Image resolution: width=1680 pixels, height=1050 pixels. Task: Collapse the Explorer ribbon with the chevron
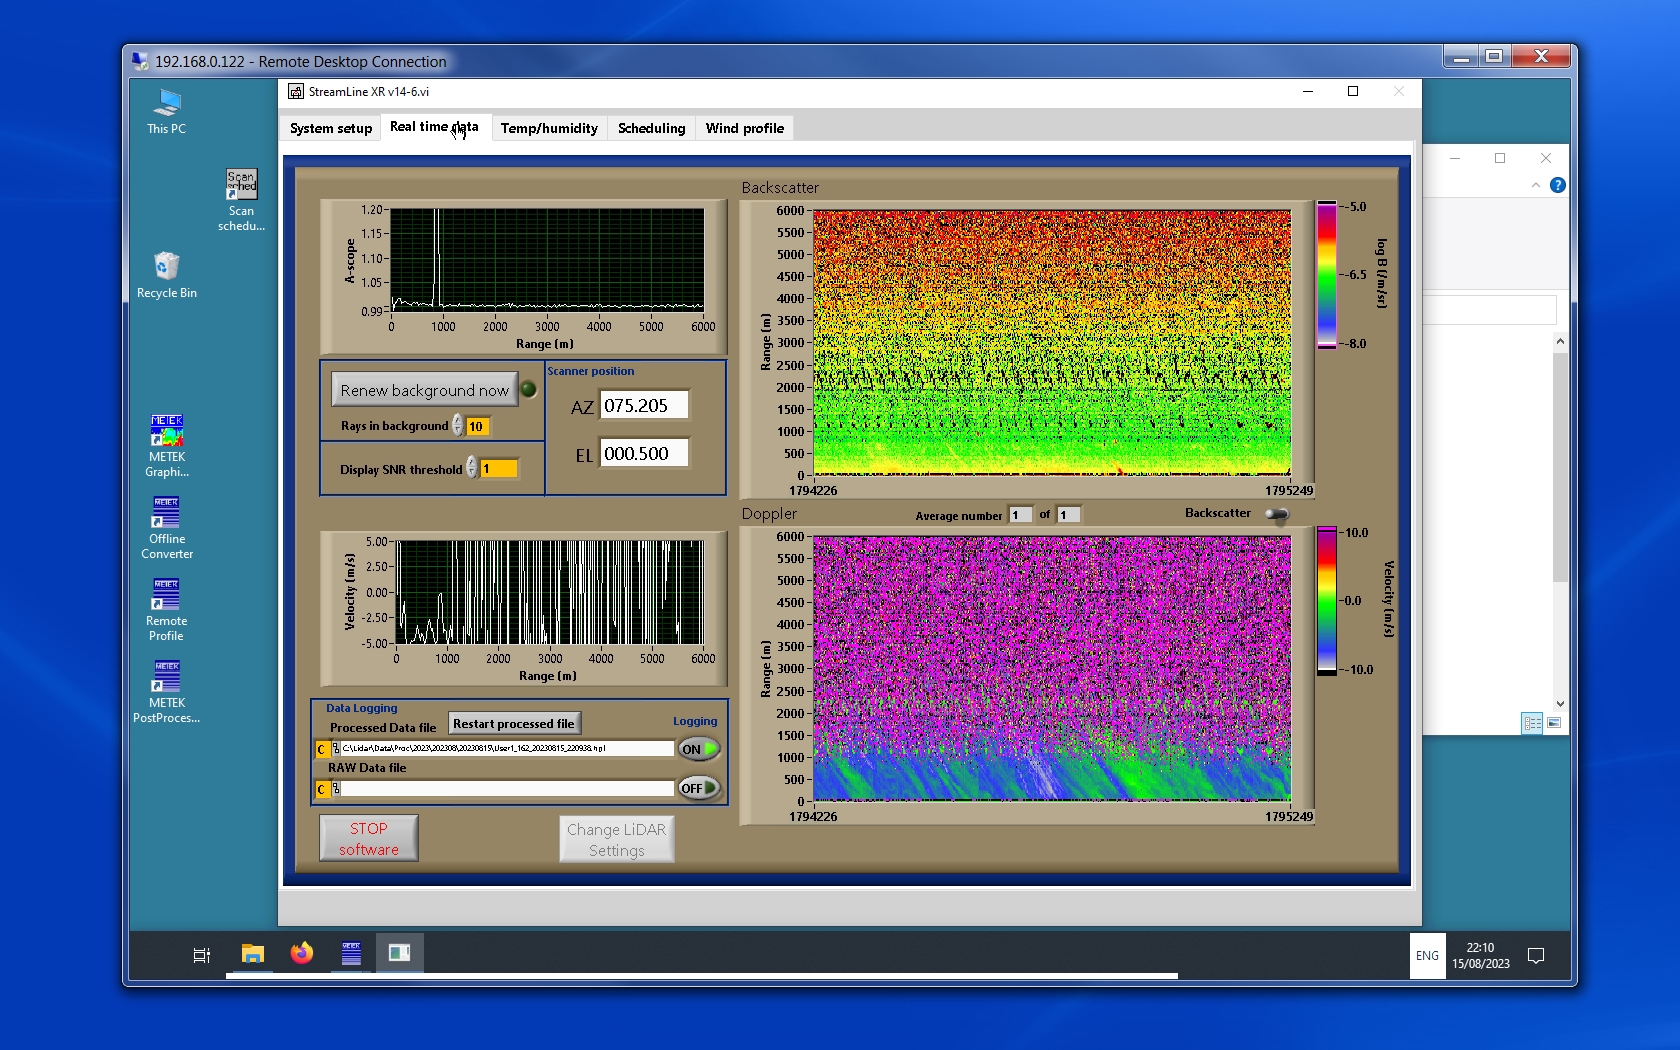[x=1536, y=185]
